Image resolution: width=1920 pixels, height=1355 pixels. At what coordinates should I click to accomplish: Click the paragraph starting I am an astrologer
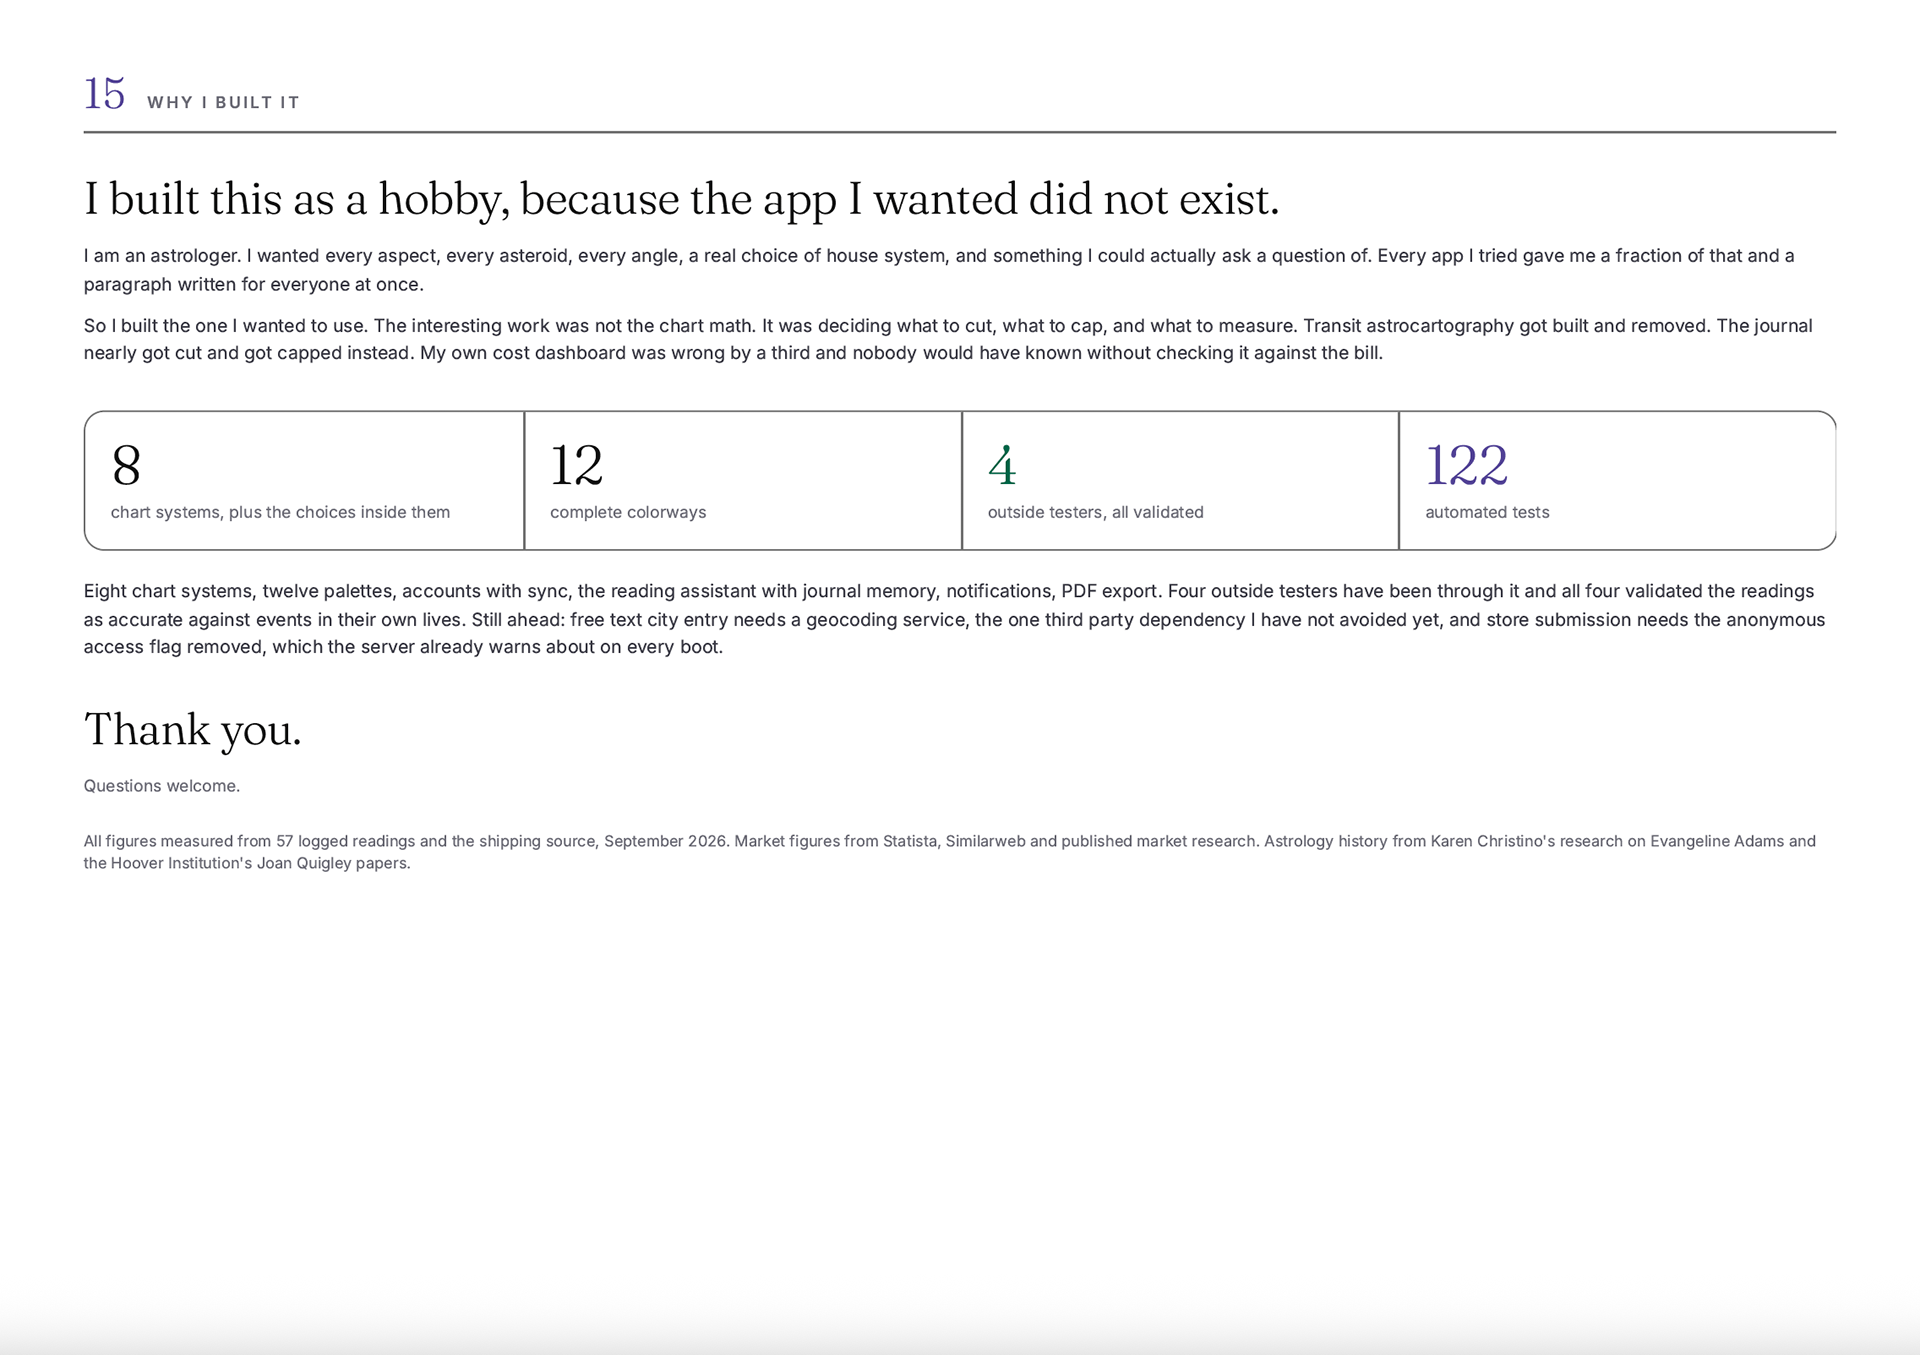(939, 270)
